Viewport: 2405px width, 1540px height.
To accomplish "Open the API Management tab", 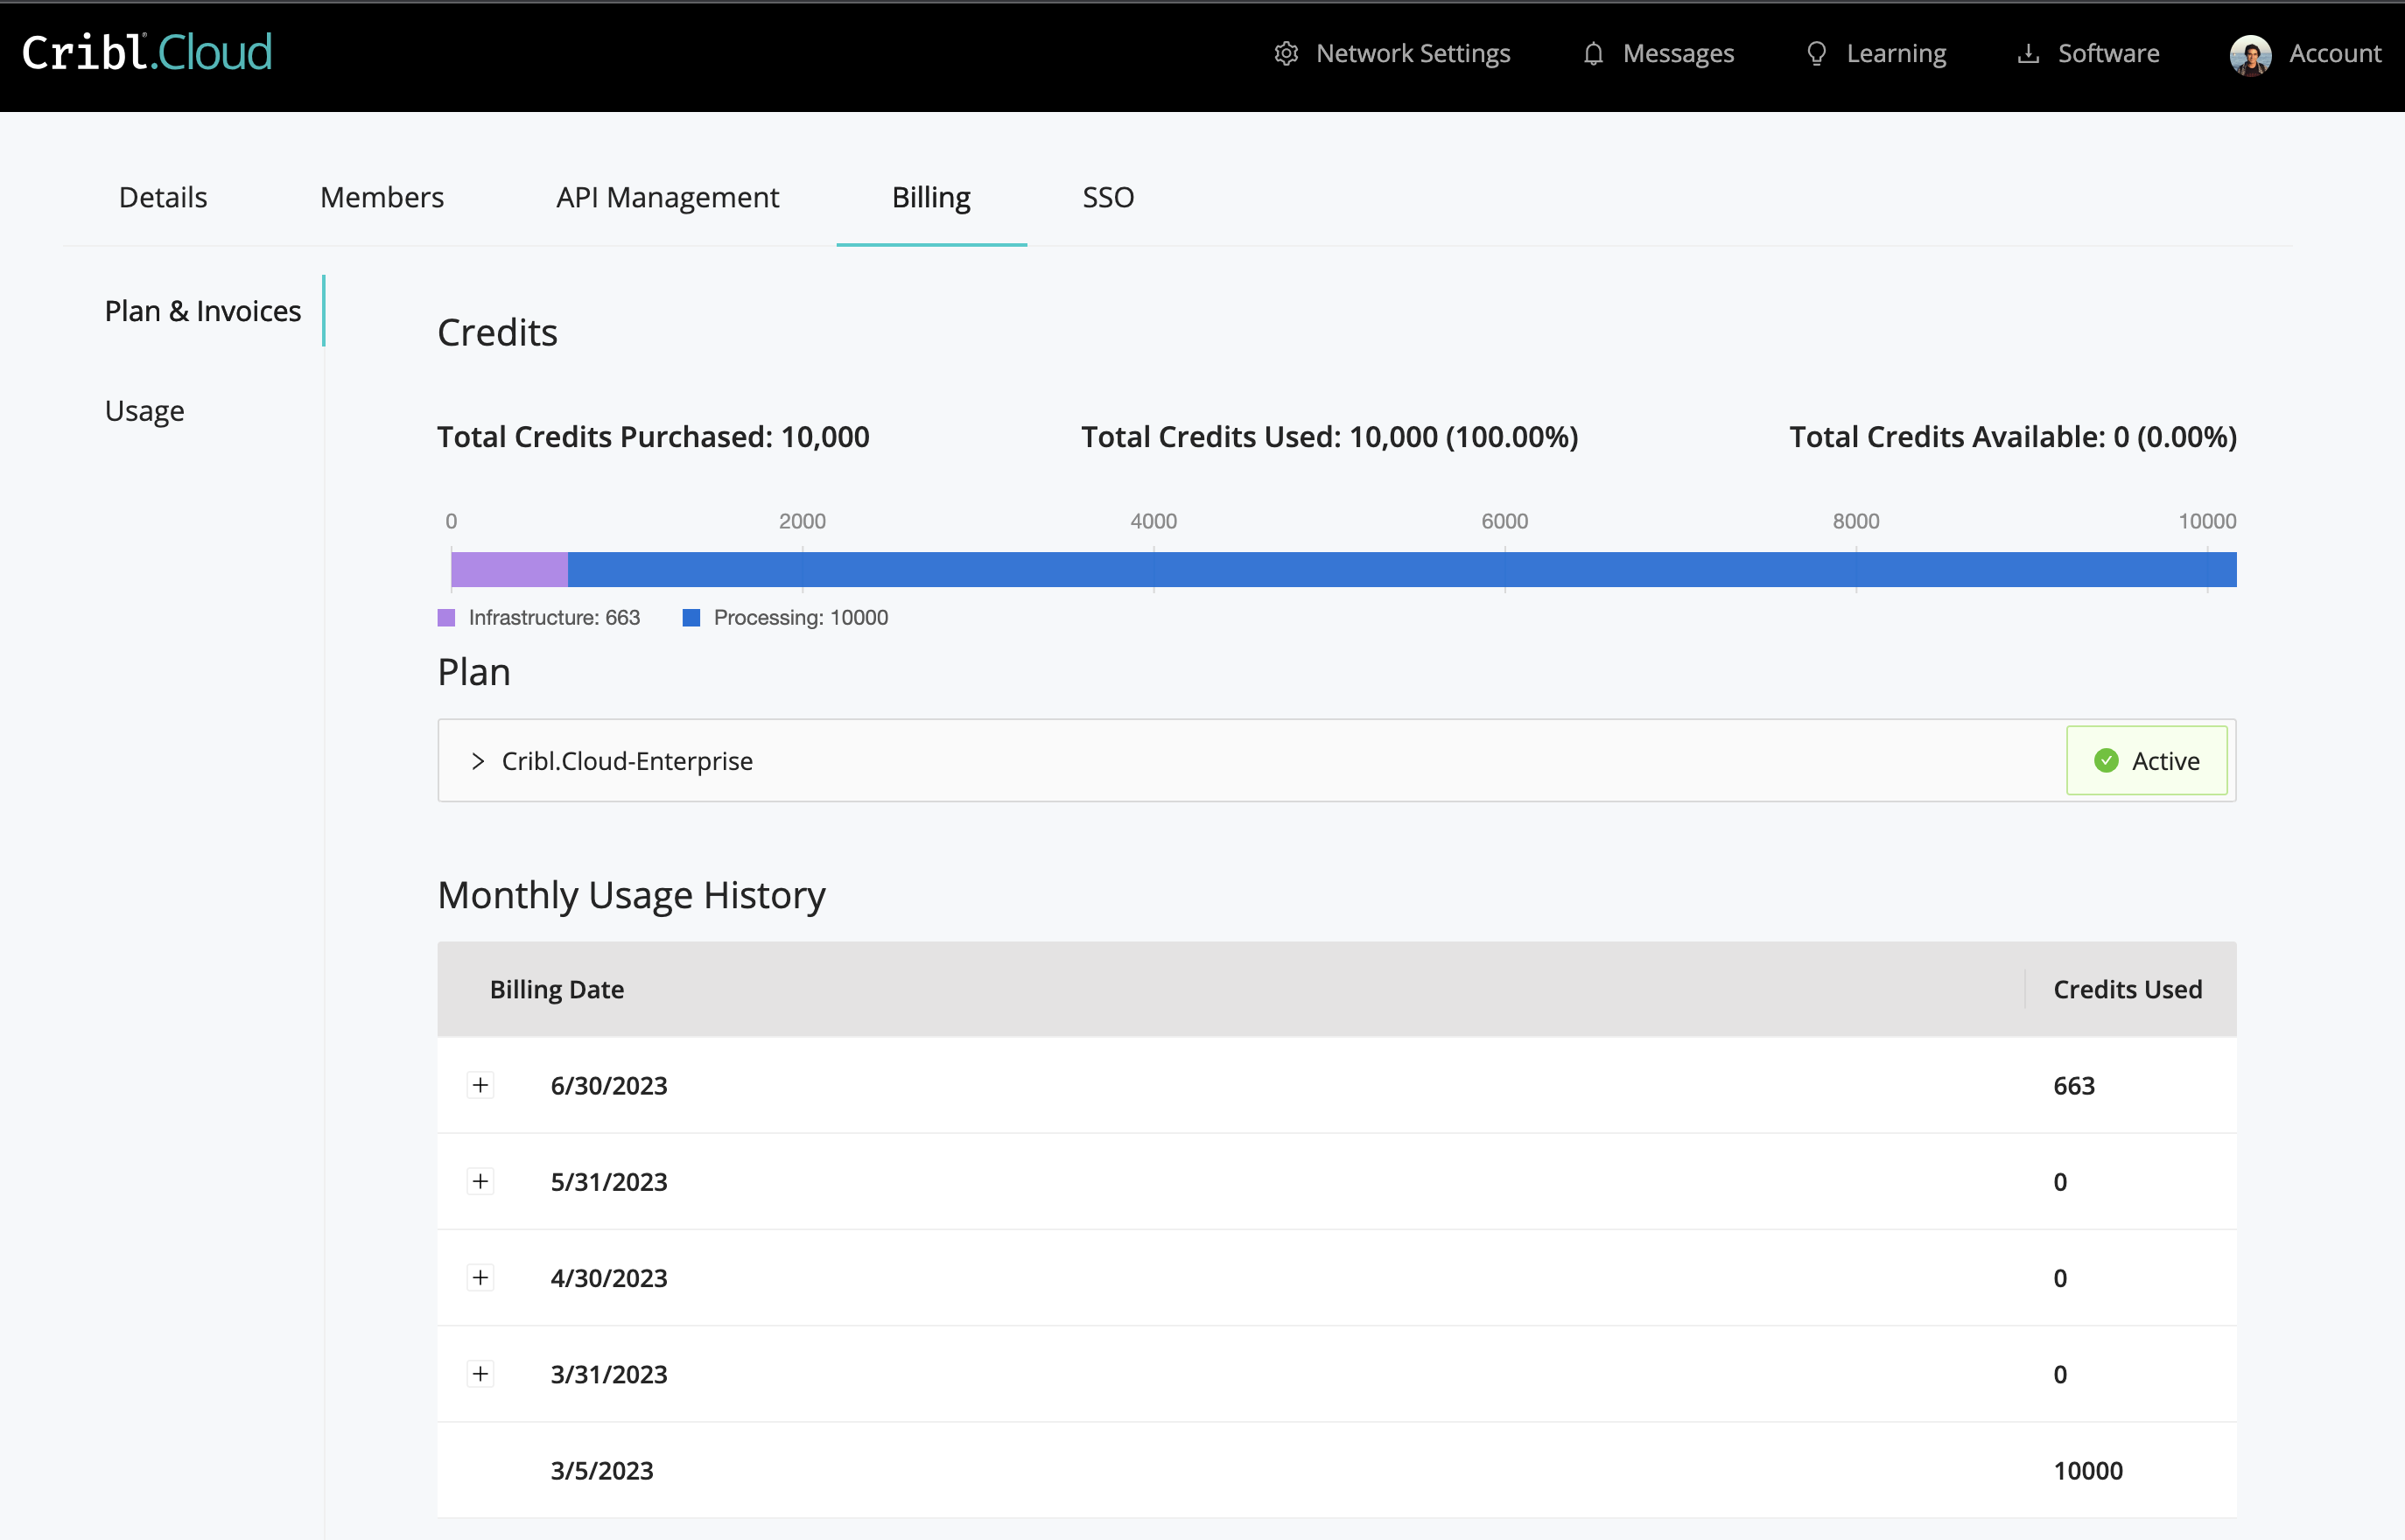I will [667, 197].
